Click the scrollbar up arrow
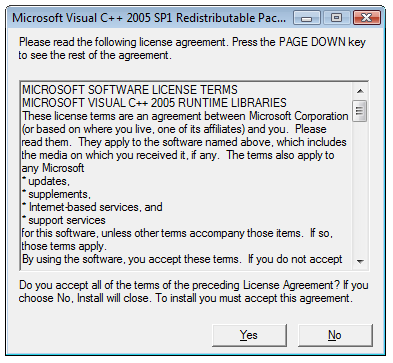The image size is (393, 363). click(360, 91)
